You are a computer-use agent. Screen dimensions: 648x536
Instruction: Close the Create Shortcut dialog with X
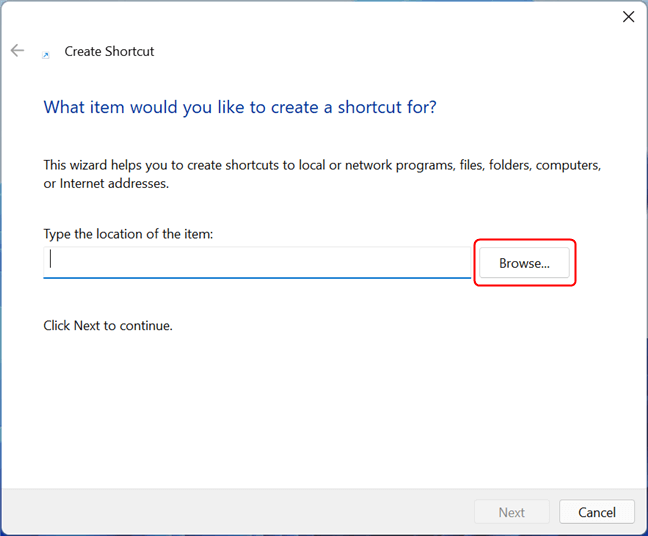pyautogui.click(x=629, y=17)
